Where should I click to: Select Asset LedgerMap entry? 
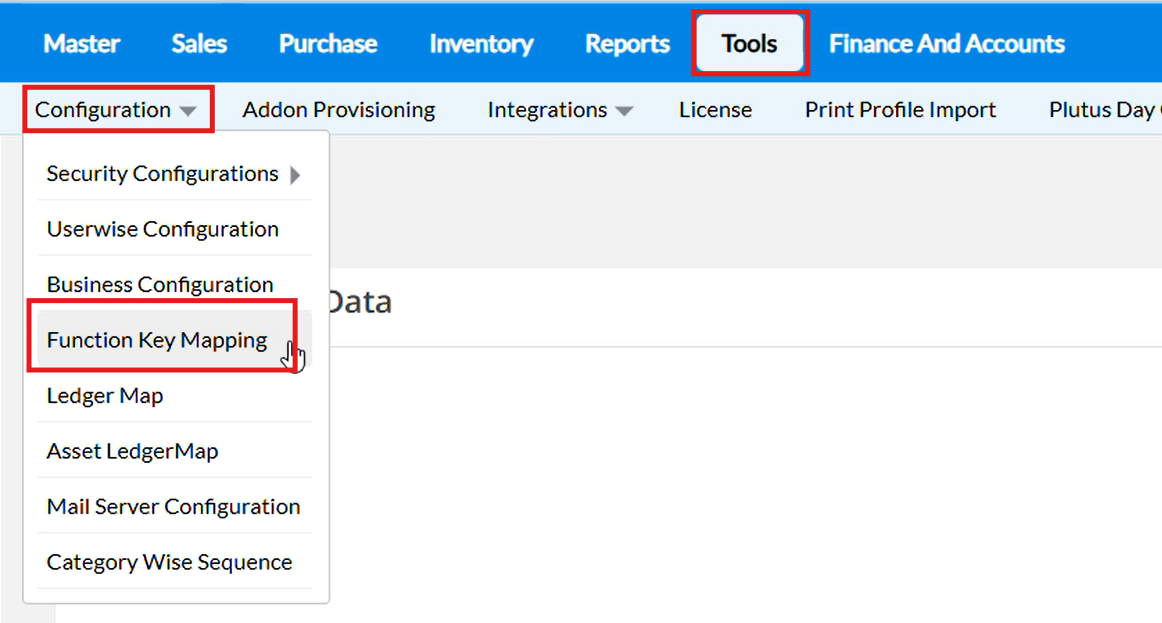coord(132,451)
